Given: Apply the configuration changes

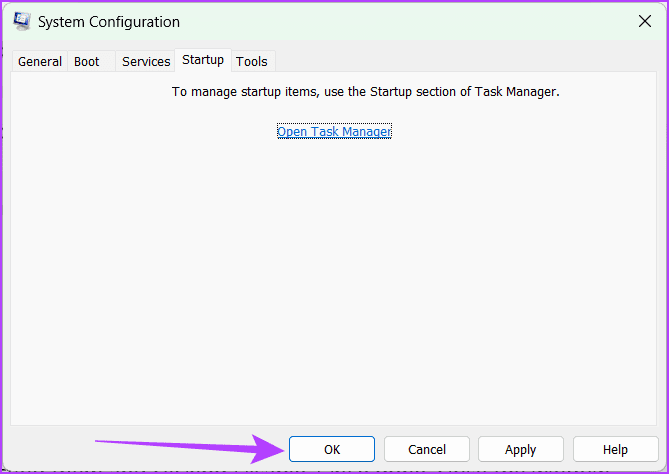Looking at the screenshot, I should click(x=520, y=450).
